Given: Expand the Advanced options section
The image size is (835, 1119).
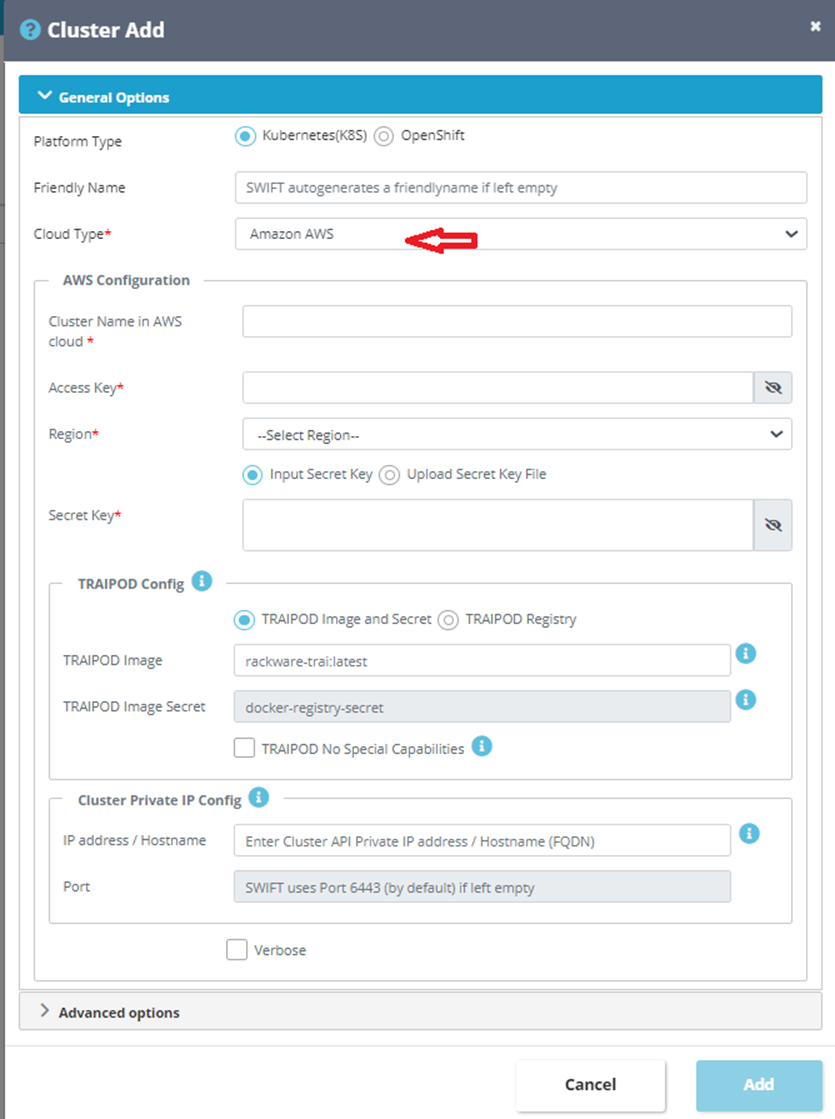Looking at the screenshot, I should point(420,1011).
